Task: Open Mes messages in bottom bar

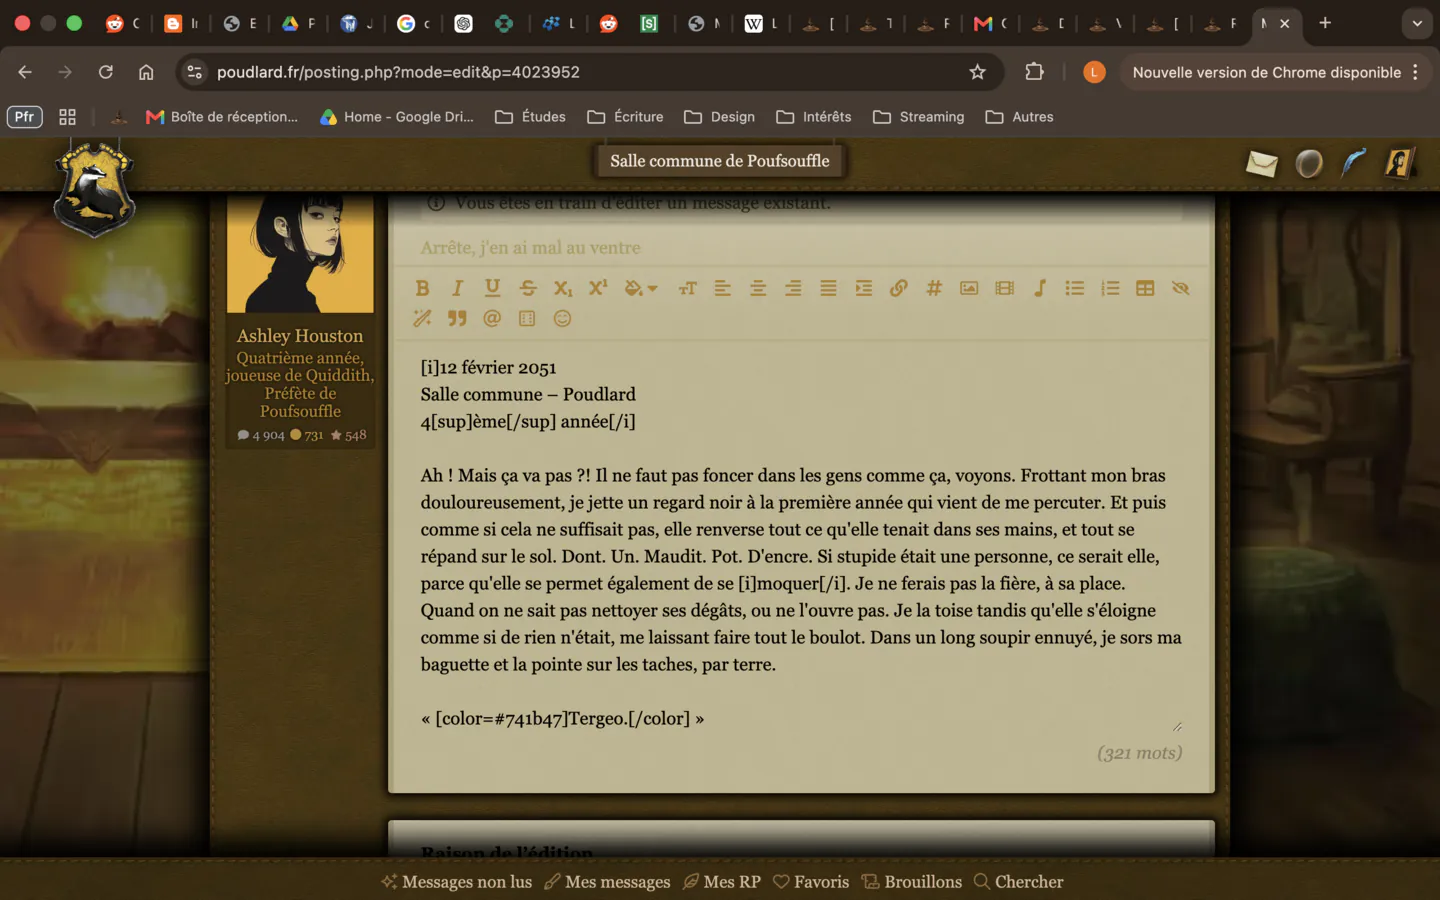Action: 607,882
